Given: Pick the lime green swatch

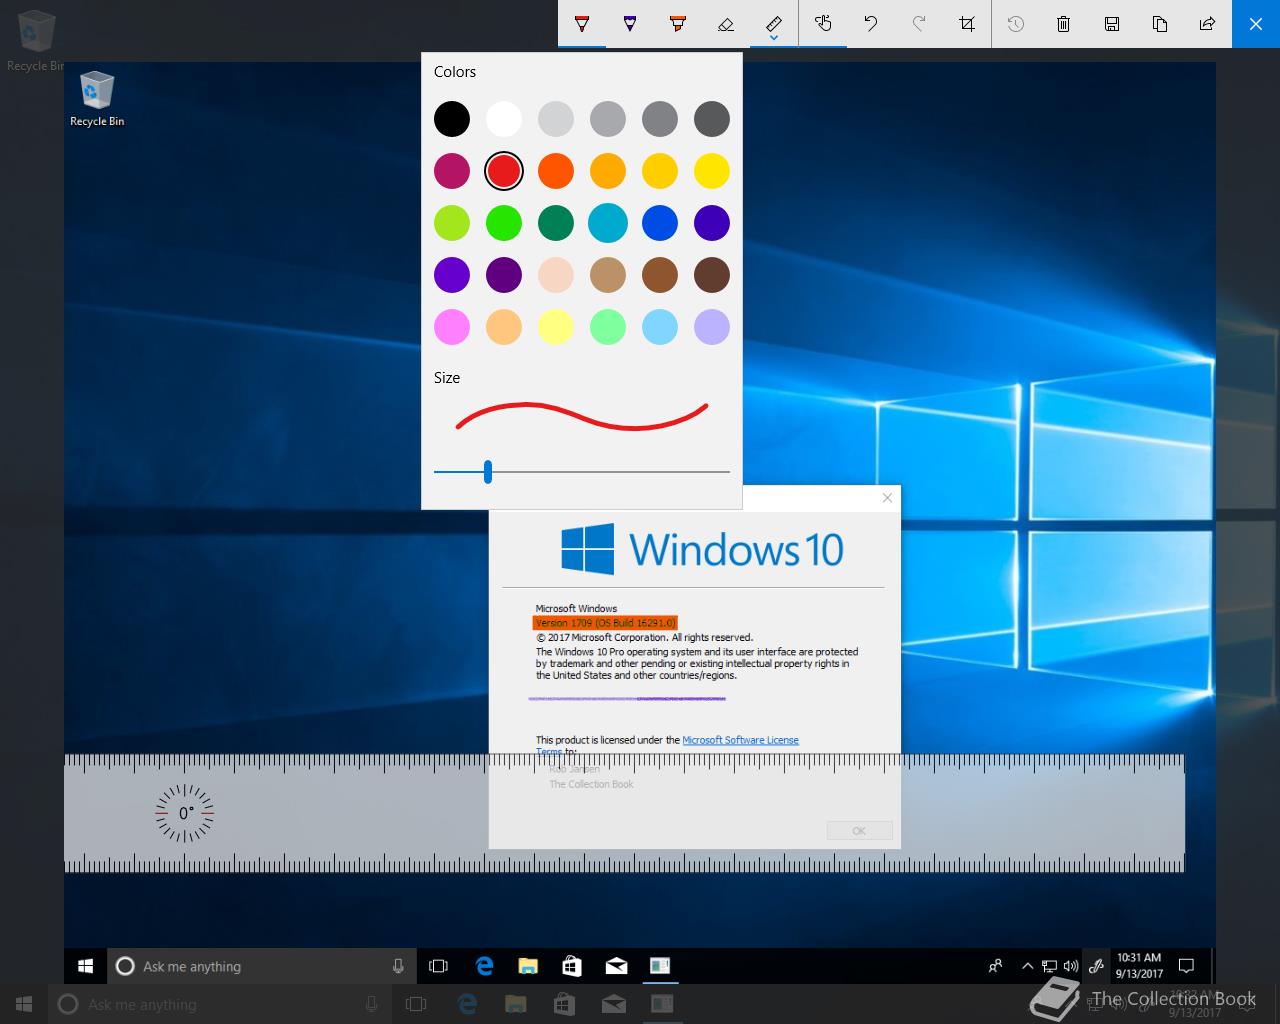Looking at the screenshot, I should [x=452, y=223].
